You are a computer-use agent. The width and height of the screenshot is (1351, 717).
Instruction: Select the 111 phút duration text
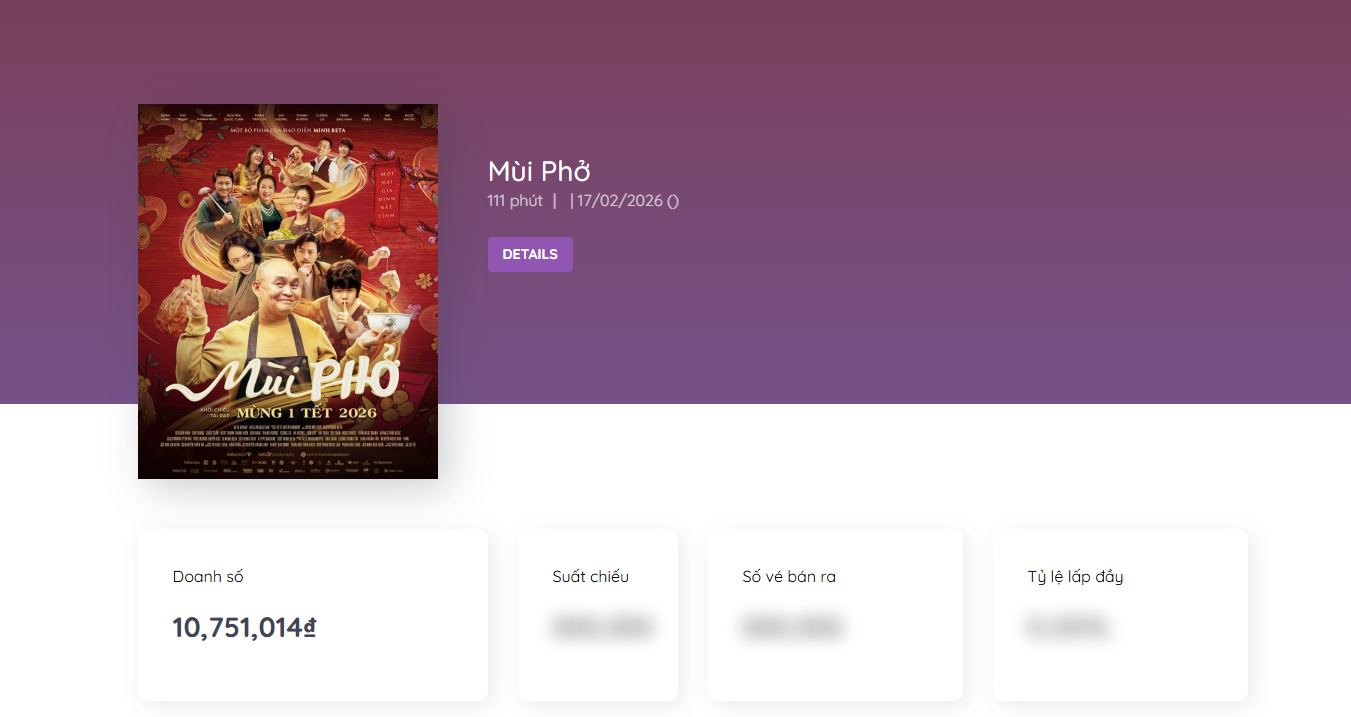click(x=515, y=201)
